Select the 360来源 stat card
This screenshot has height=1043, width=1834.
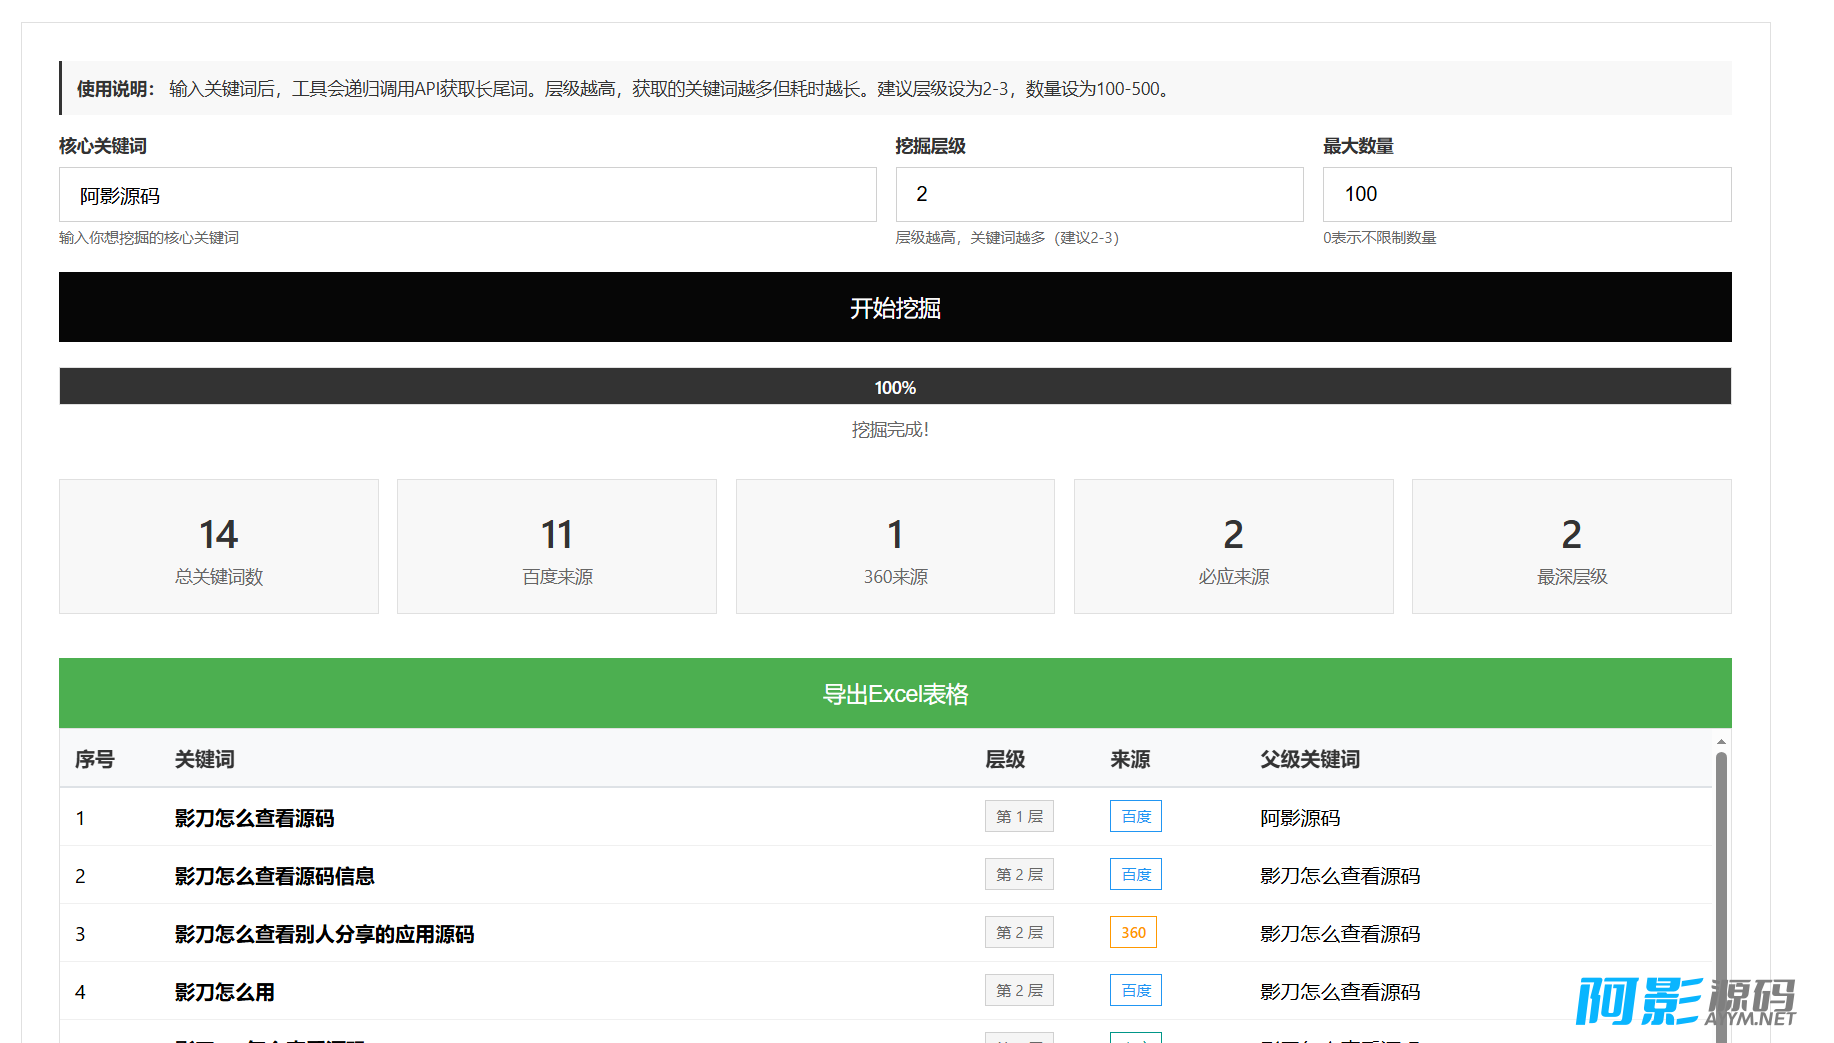point(895,547)
